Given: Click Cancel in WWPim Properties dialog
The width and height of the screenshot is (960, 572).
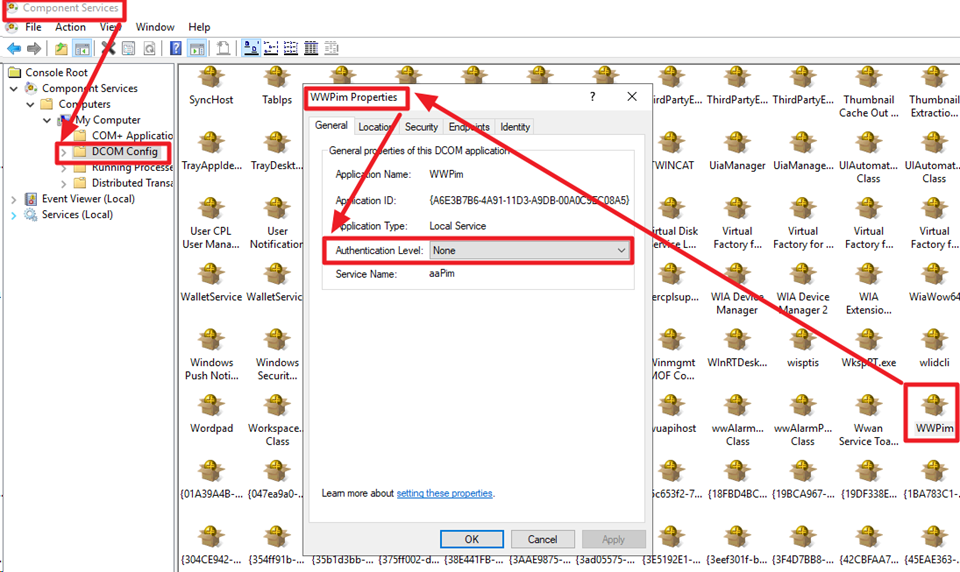Looking at the screenshot, I should tap(542, 540).
